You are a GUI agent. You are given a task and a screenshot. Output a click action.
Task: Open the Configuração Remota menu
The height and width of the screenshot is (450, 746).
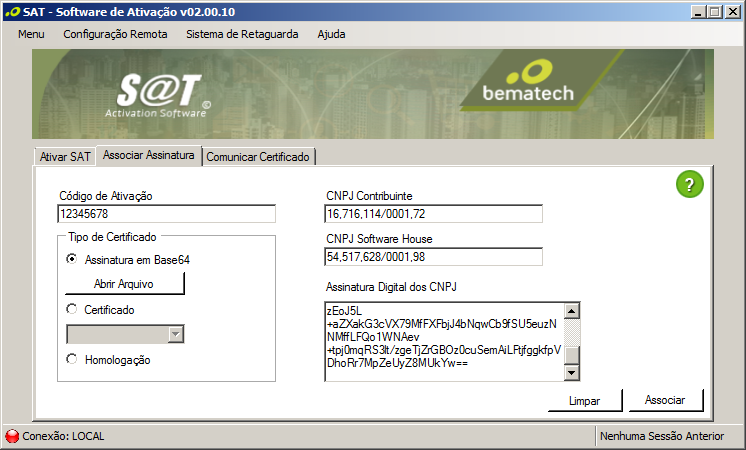pos(115,34)
